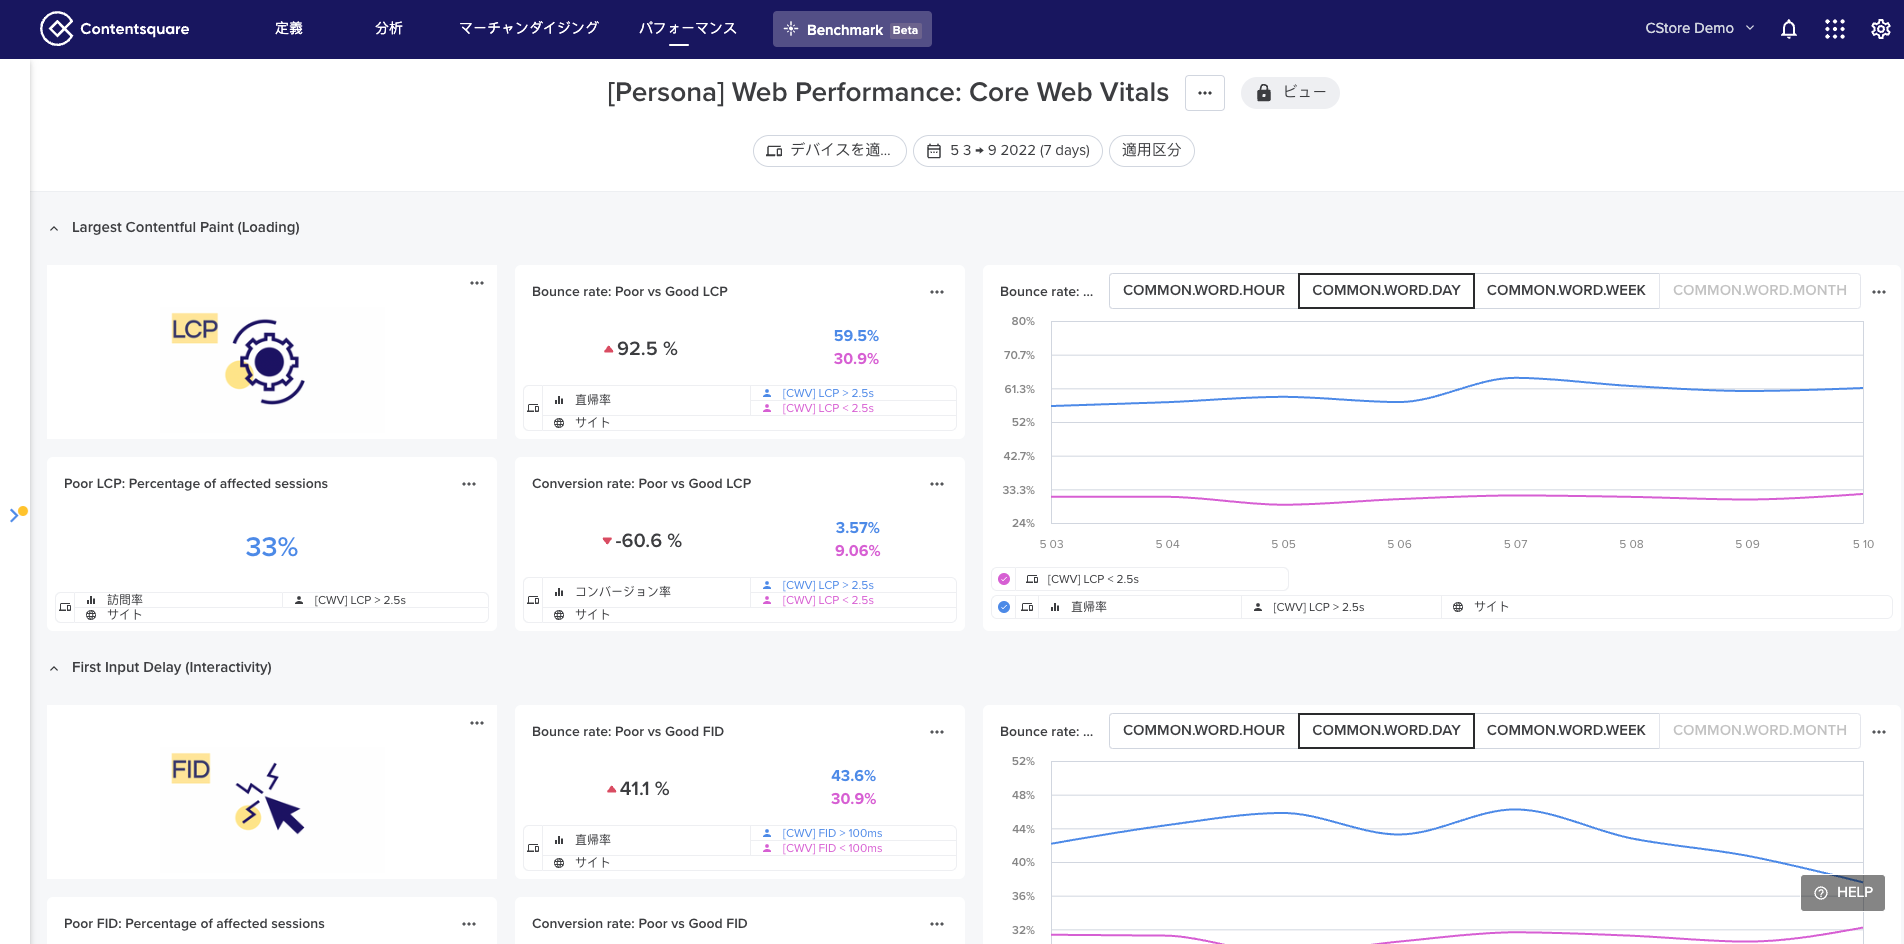This screenshot has width=1904, height=944.
Task: Collapse First Input Delay section
Action: [54, 668]
